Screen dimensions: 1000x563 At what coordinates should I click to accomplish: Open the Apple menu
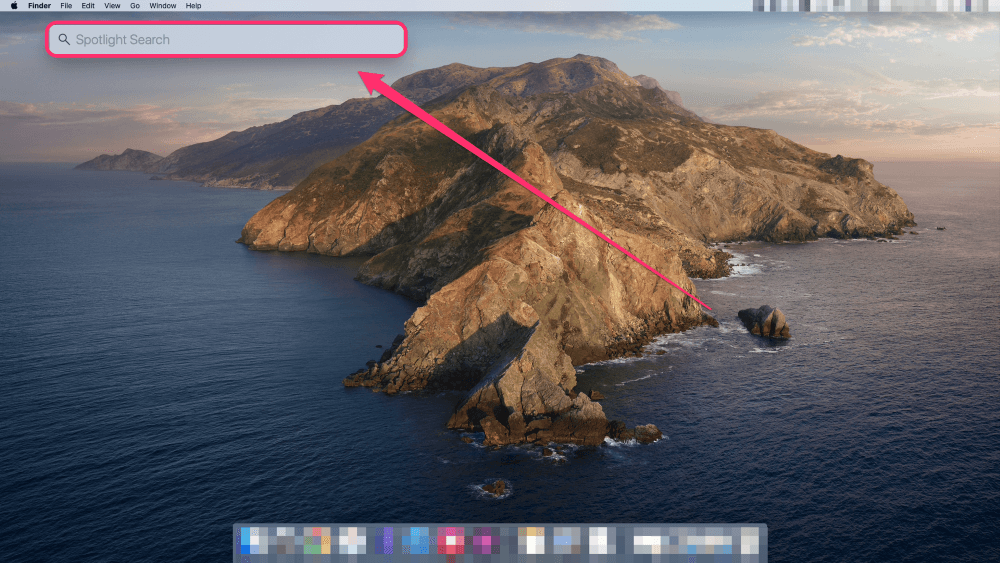tap(14, 6)
